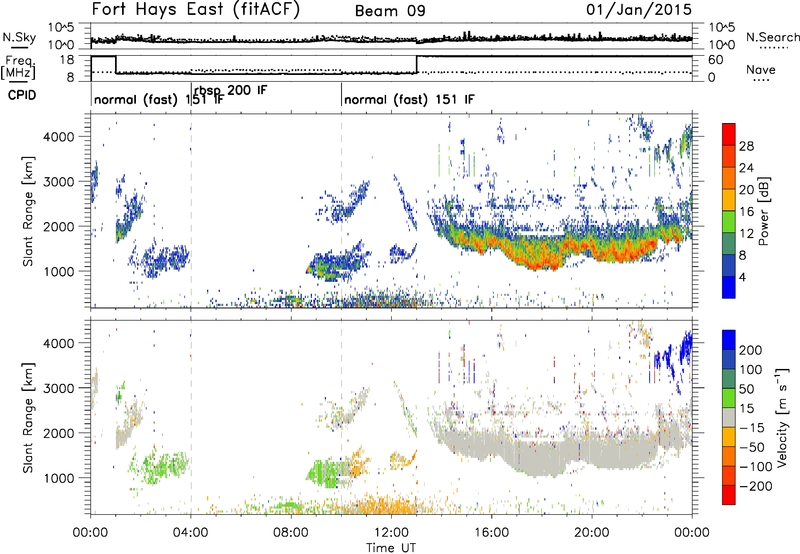Screen dimensions: 800x554
Task: Click the '4000' tick of the power panel
Action: [59, 137]
